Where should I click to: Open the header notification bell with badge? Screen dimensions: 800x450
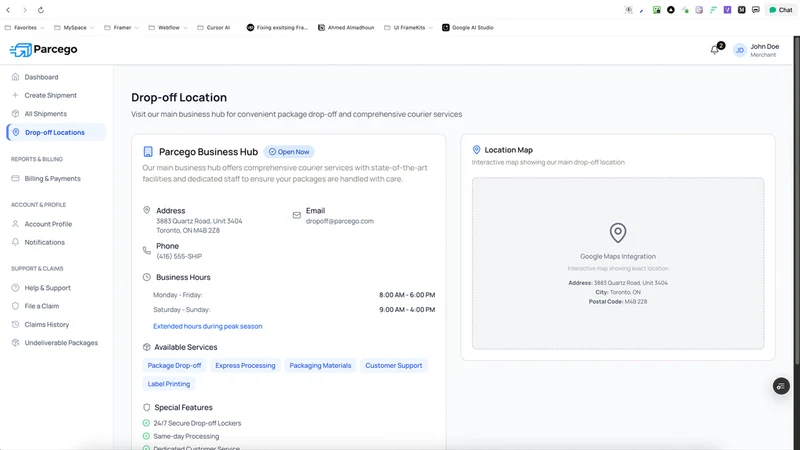tap(715, 49)
